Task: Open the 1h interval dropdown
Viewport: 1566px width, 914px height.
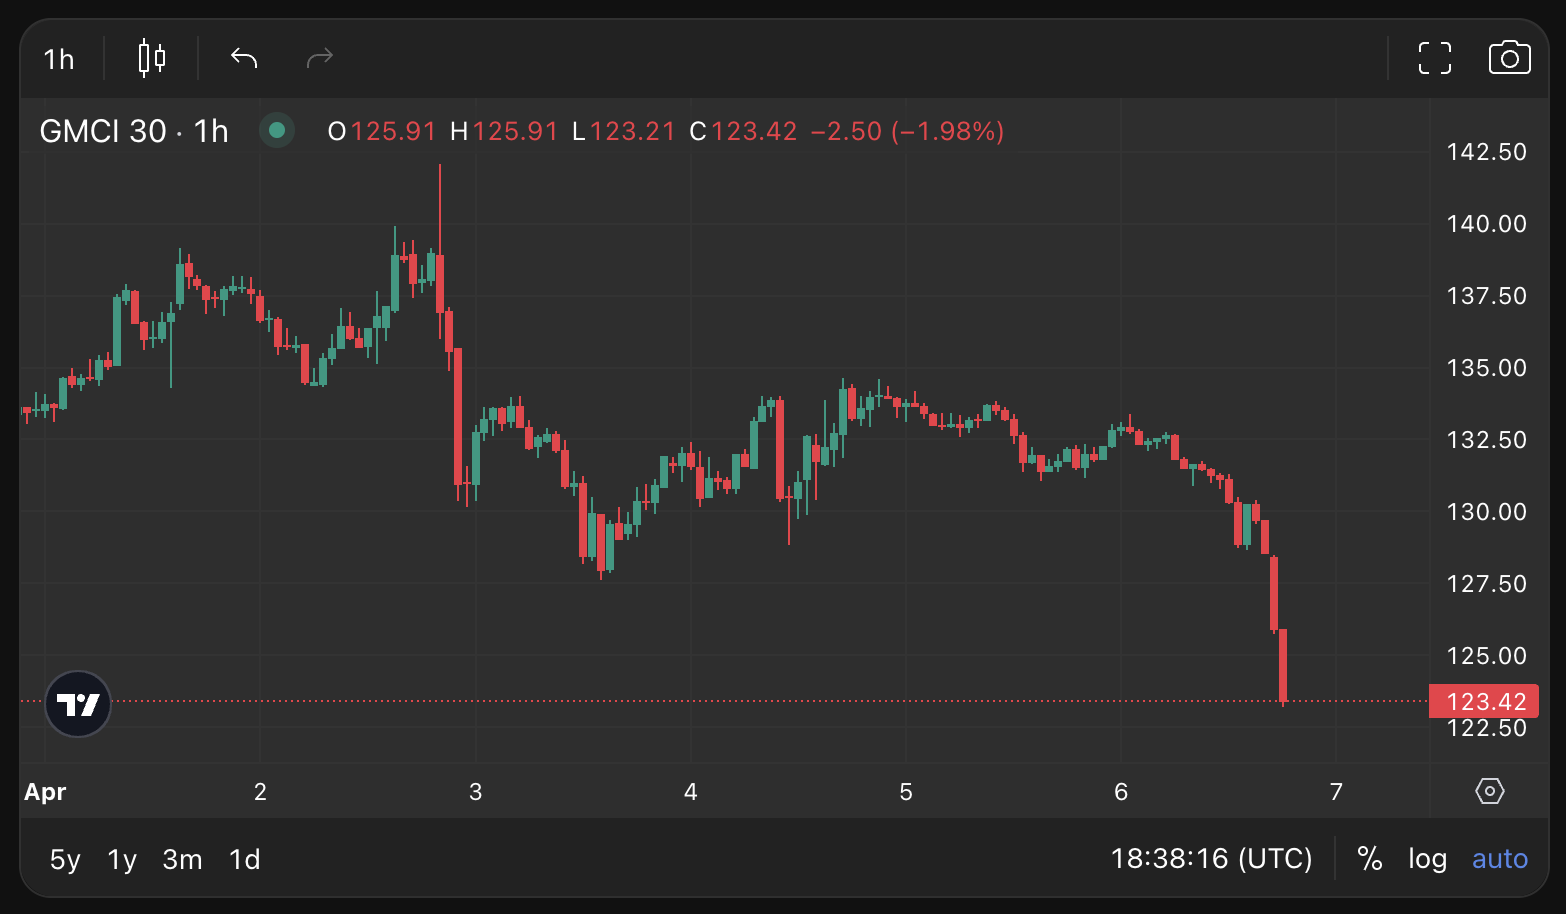Action: [x=59, y=59]
